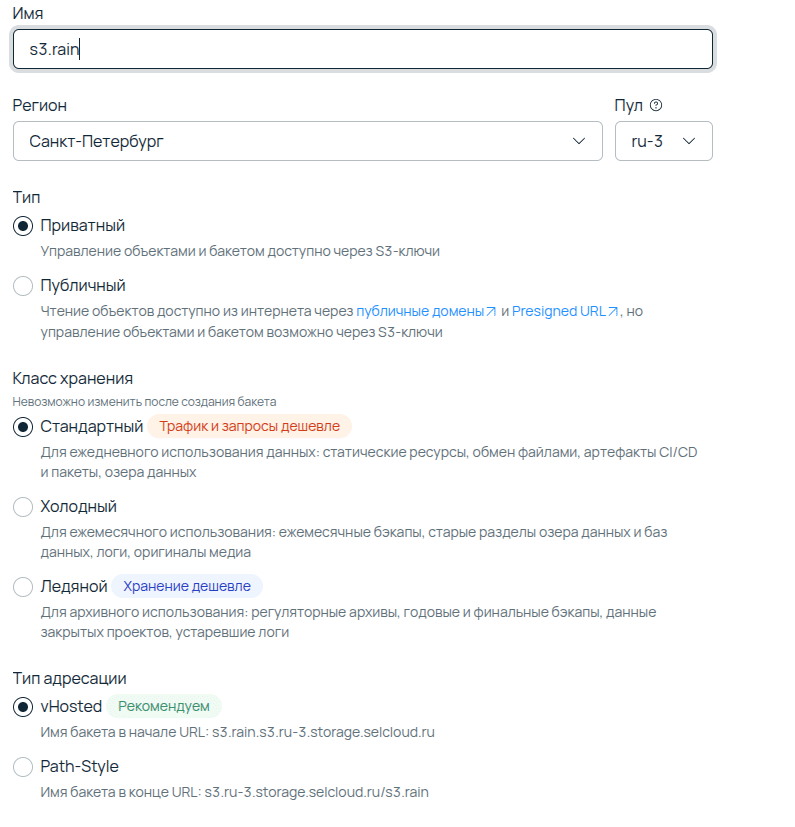
Task: Expand the Пул dropdown ru-3
Action: [x=663, y=141]
